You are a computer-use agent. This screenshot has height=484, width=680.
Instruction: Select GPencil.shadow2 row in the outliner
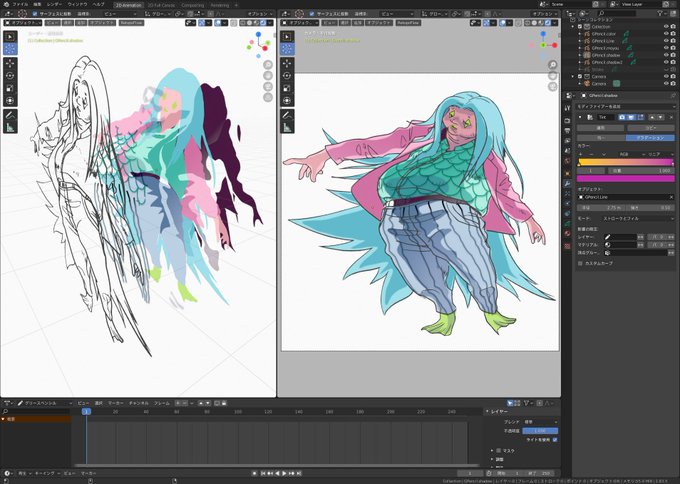point(607,62)
